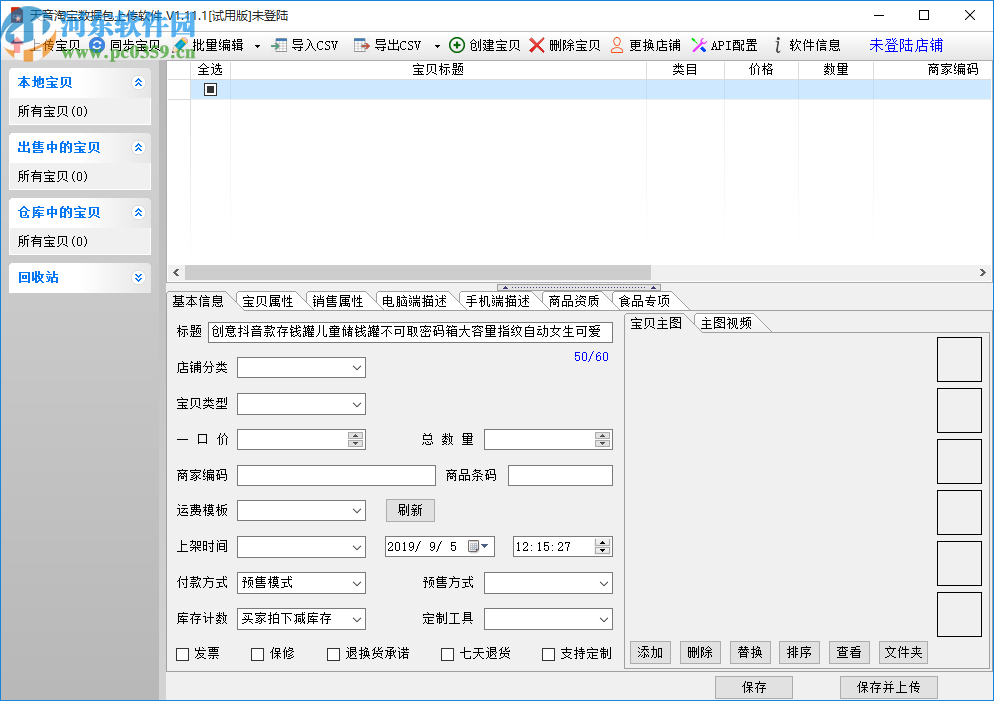
Task: Click the 删除宝贝 red X icon
Action: coord(536,45)
